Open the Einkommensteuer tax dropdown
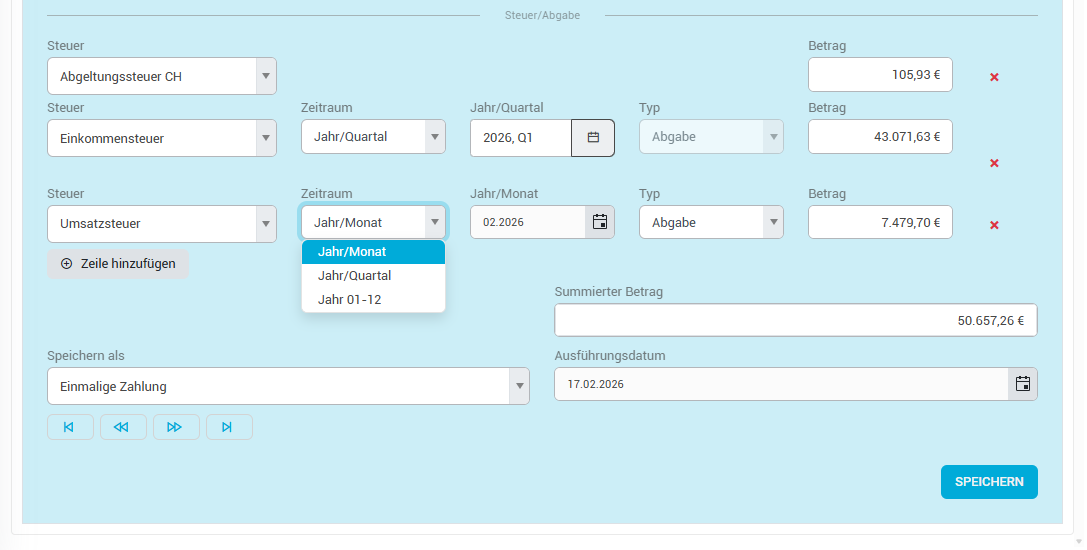Viewport: 1087px width, 550px height. tap(265, 138)
